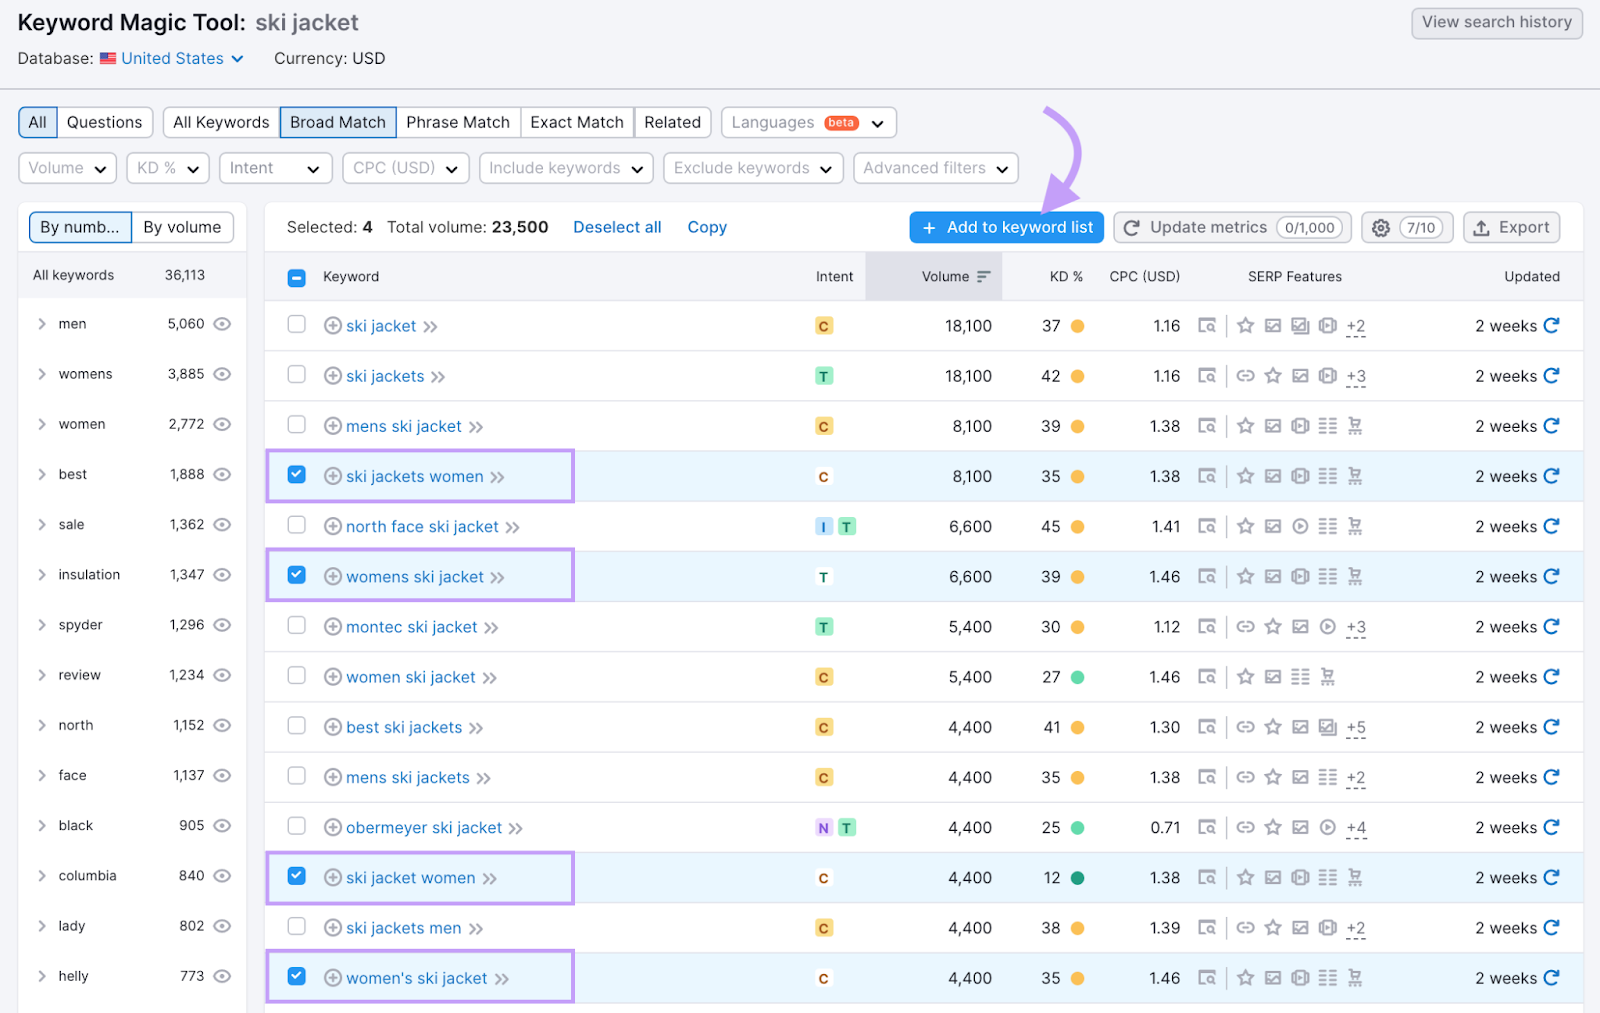Click the Volume column sort icon

(984, 277)
